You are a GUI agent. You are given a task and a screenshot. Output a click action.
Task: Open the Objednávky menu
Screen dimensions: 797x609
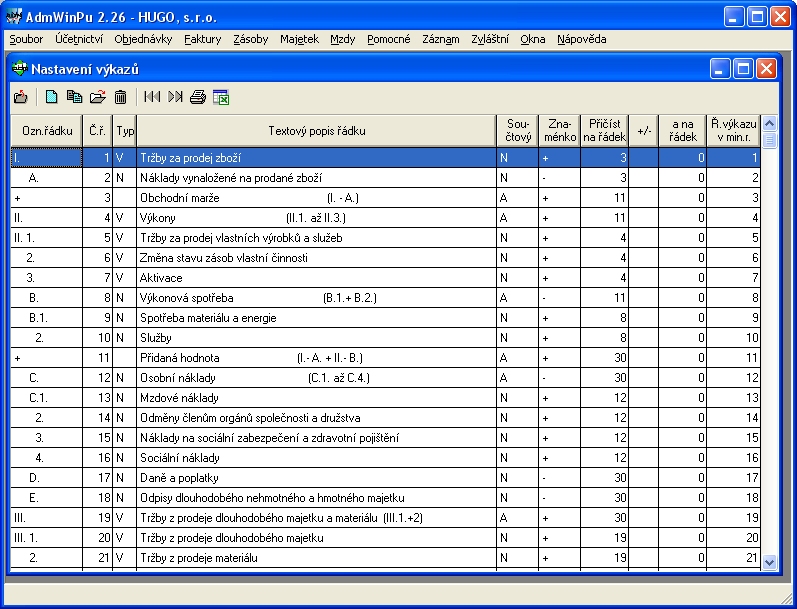point(143,39)
